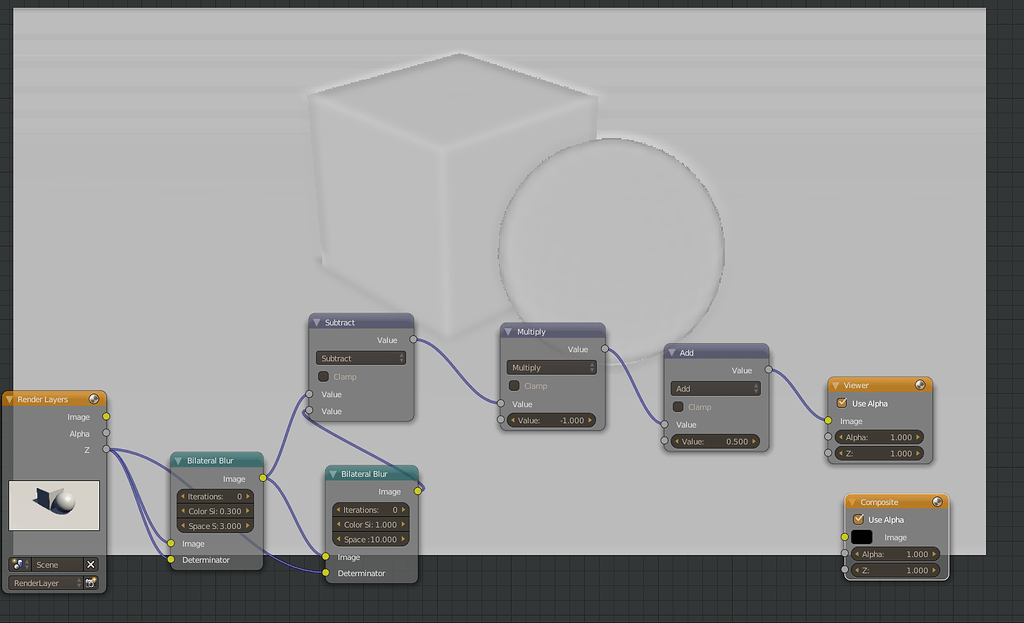Click the Space S: 3.000 field
Viewport: 1024px width, 623px height.
215,526
